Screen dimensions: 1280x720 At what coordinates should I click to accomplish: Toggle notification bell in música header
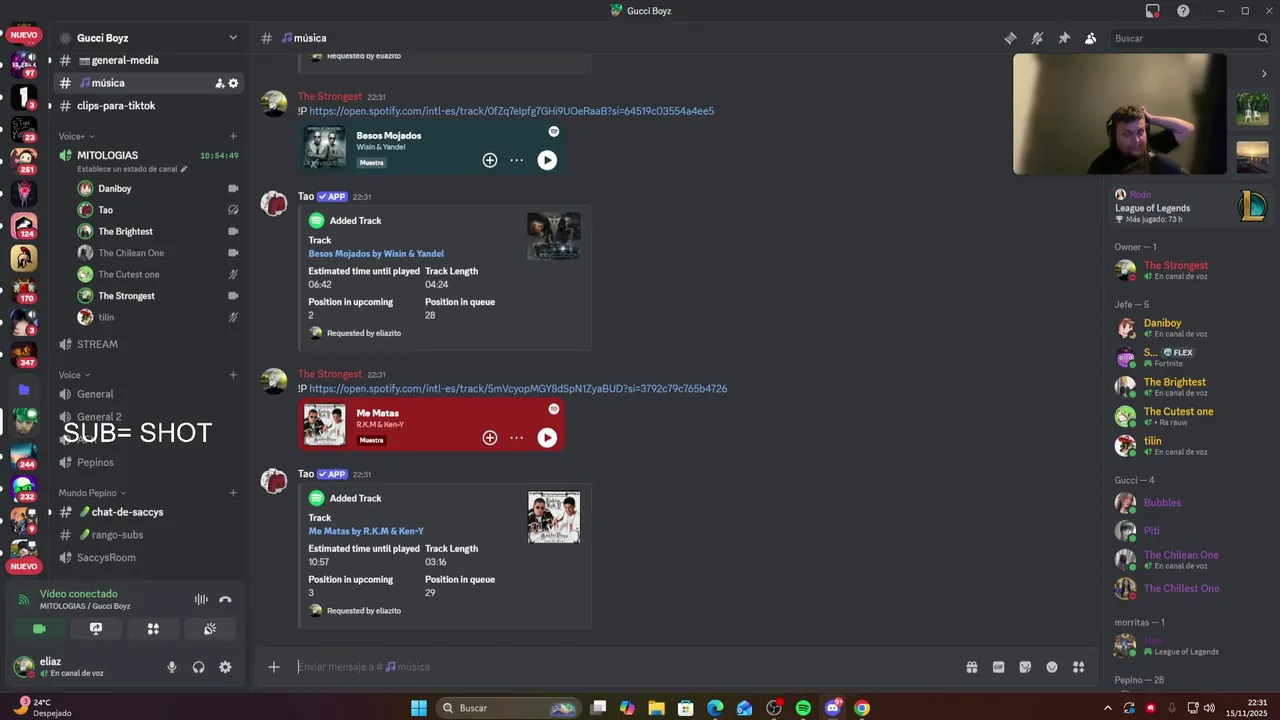tap(1038, 38)
